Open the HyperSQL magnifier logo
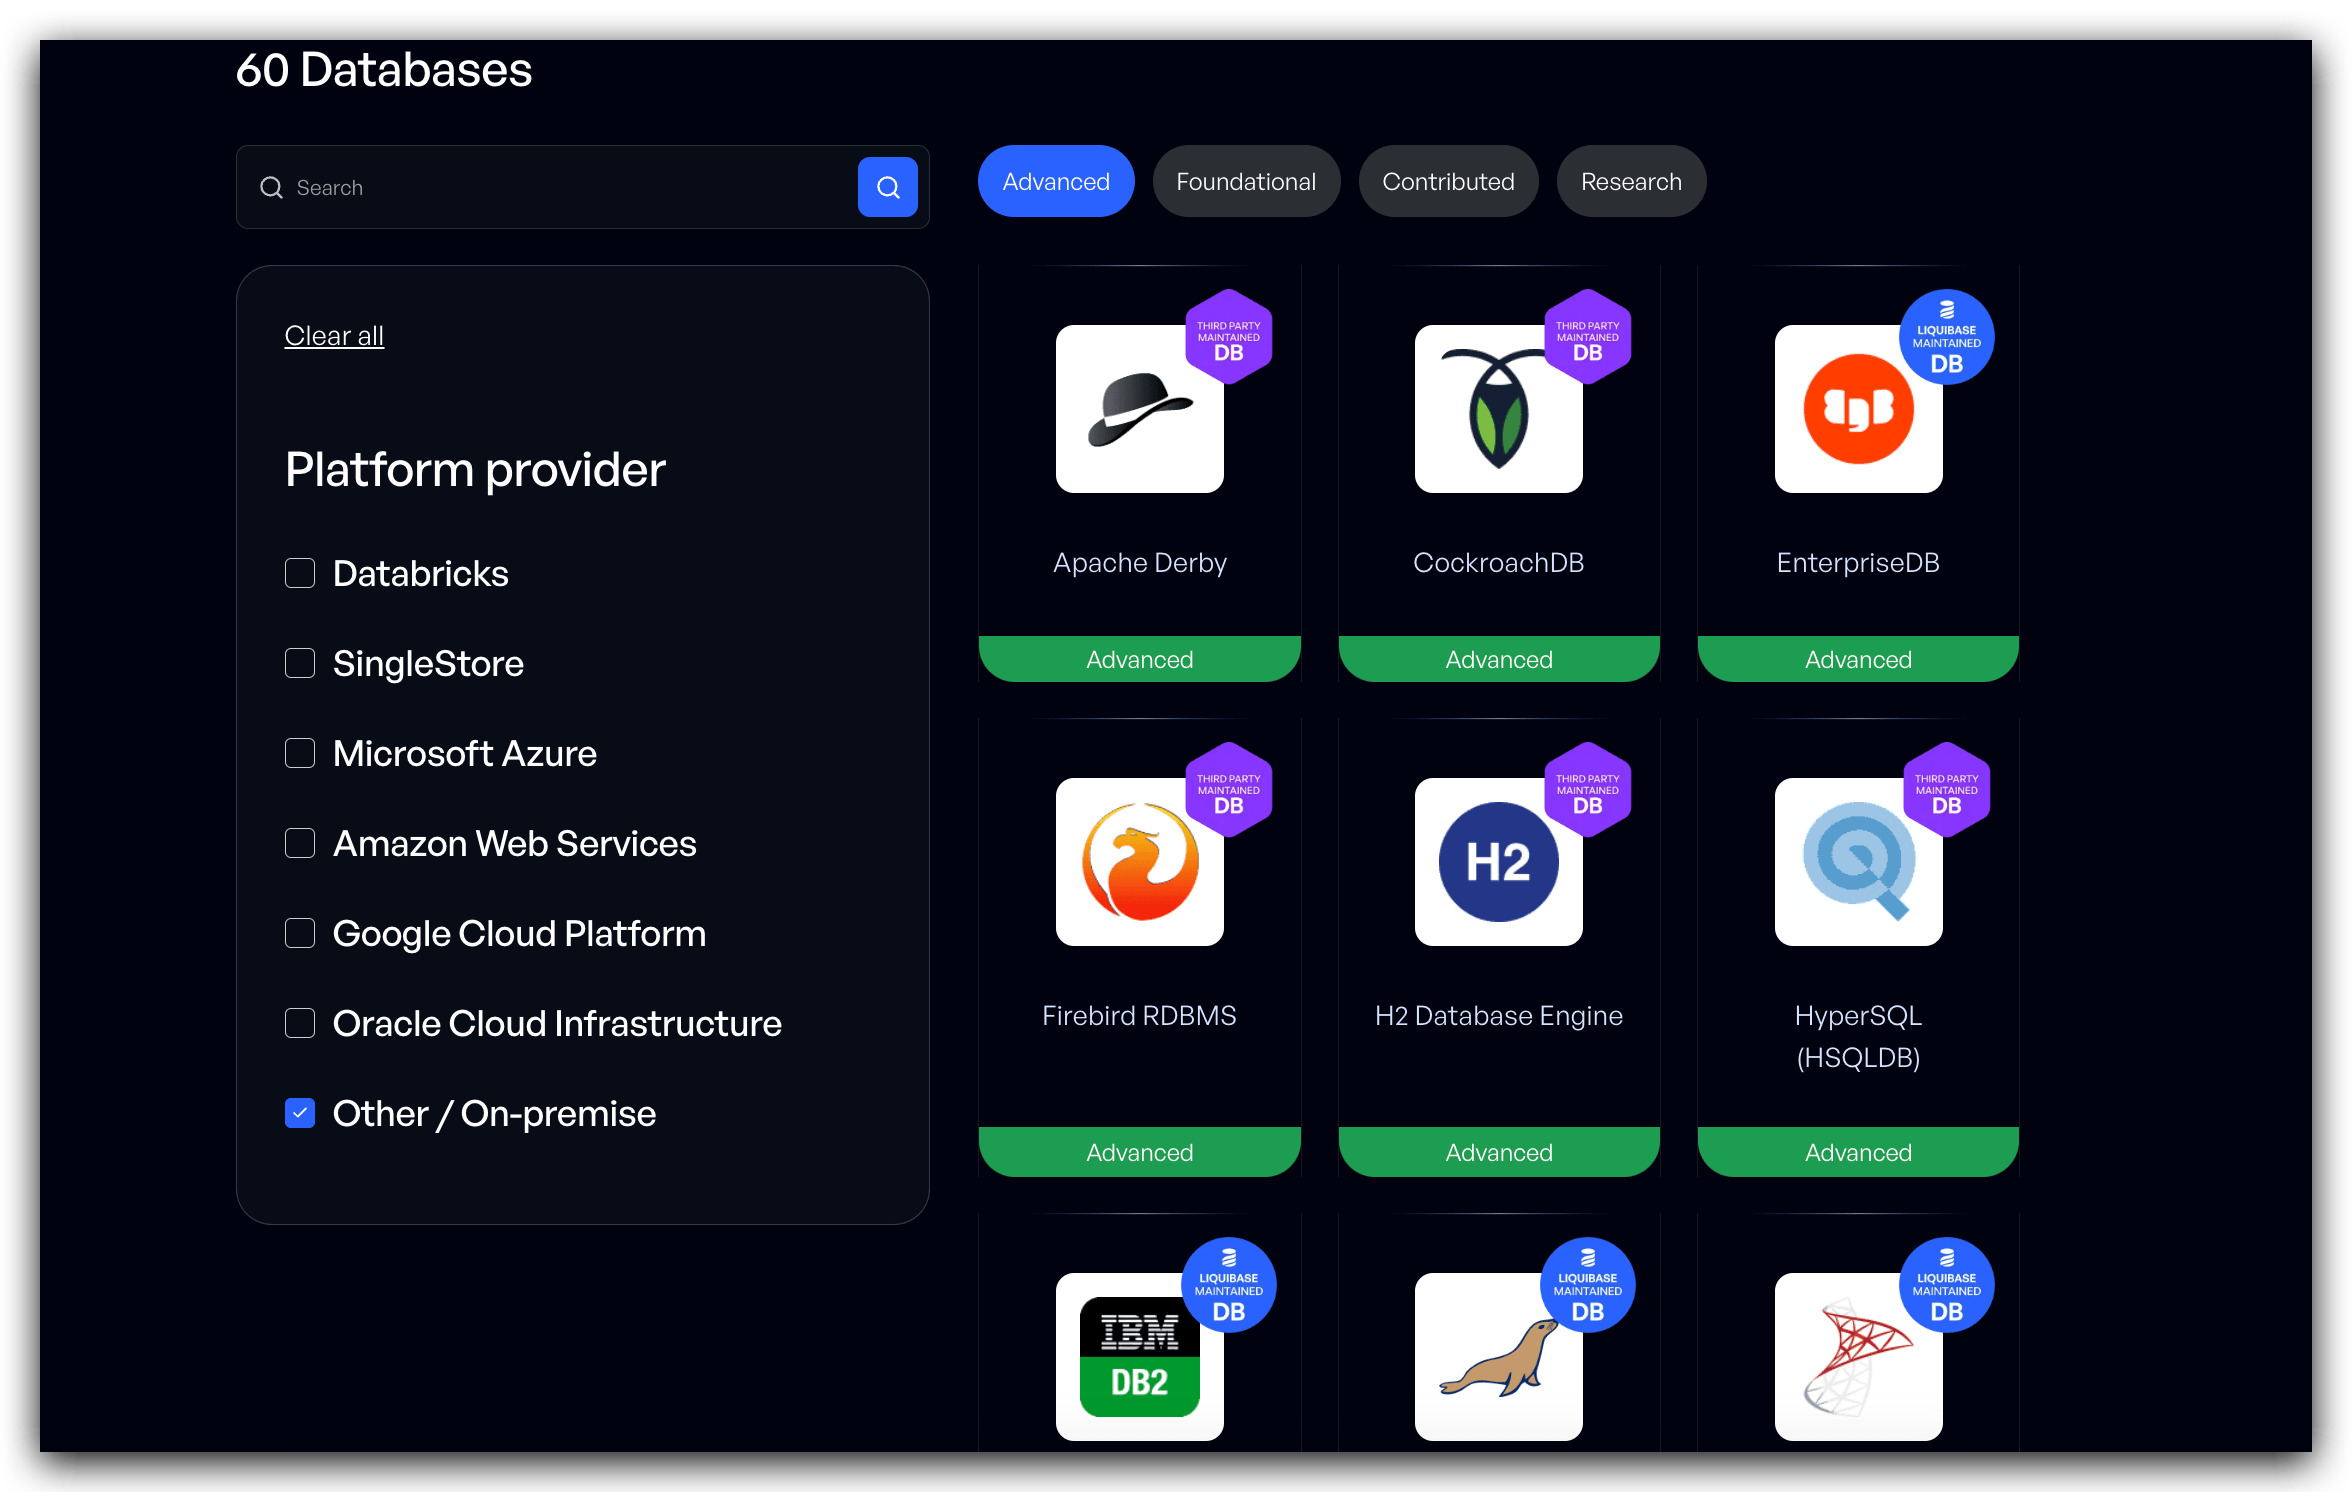Viewport: 2352px width, 1492px height. click(1858, 862)
